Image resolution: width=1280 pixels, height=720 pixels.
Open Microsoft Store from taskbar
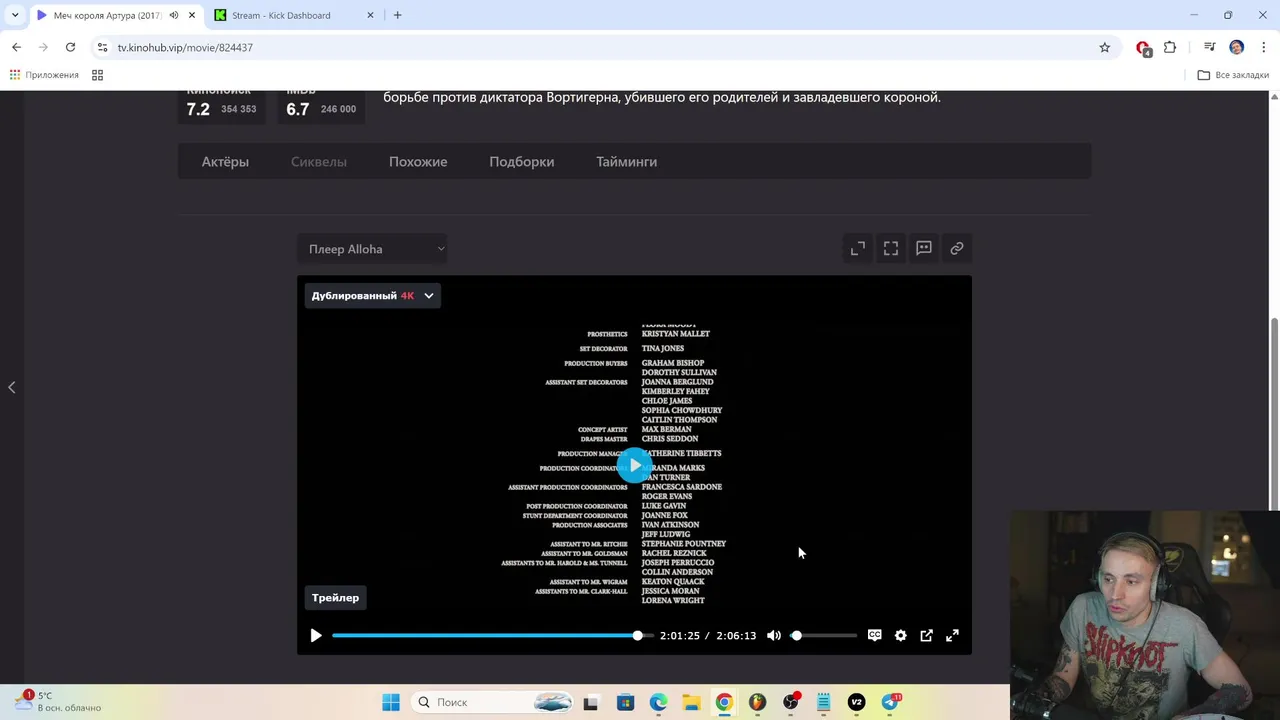click(625, 702)
